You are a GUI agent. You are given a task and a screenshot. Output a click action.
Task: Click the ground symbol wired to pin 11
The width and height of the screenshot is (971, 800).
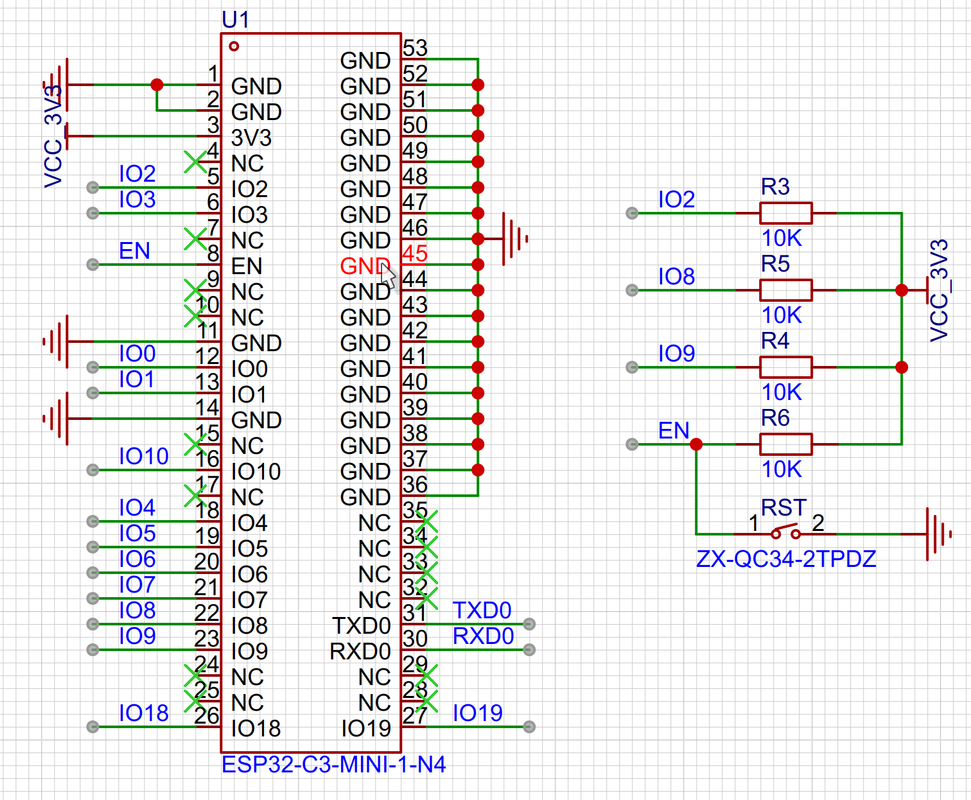(x=57, y=341)
